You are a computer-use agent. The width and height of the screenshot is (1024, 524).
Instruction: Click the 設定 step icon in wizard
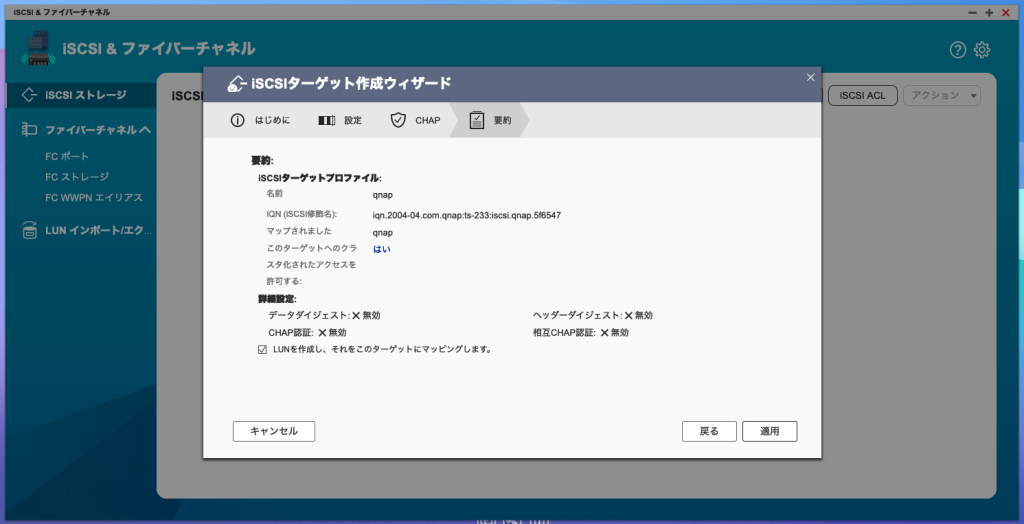click(327, 120)
